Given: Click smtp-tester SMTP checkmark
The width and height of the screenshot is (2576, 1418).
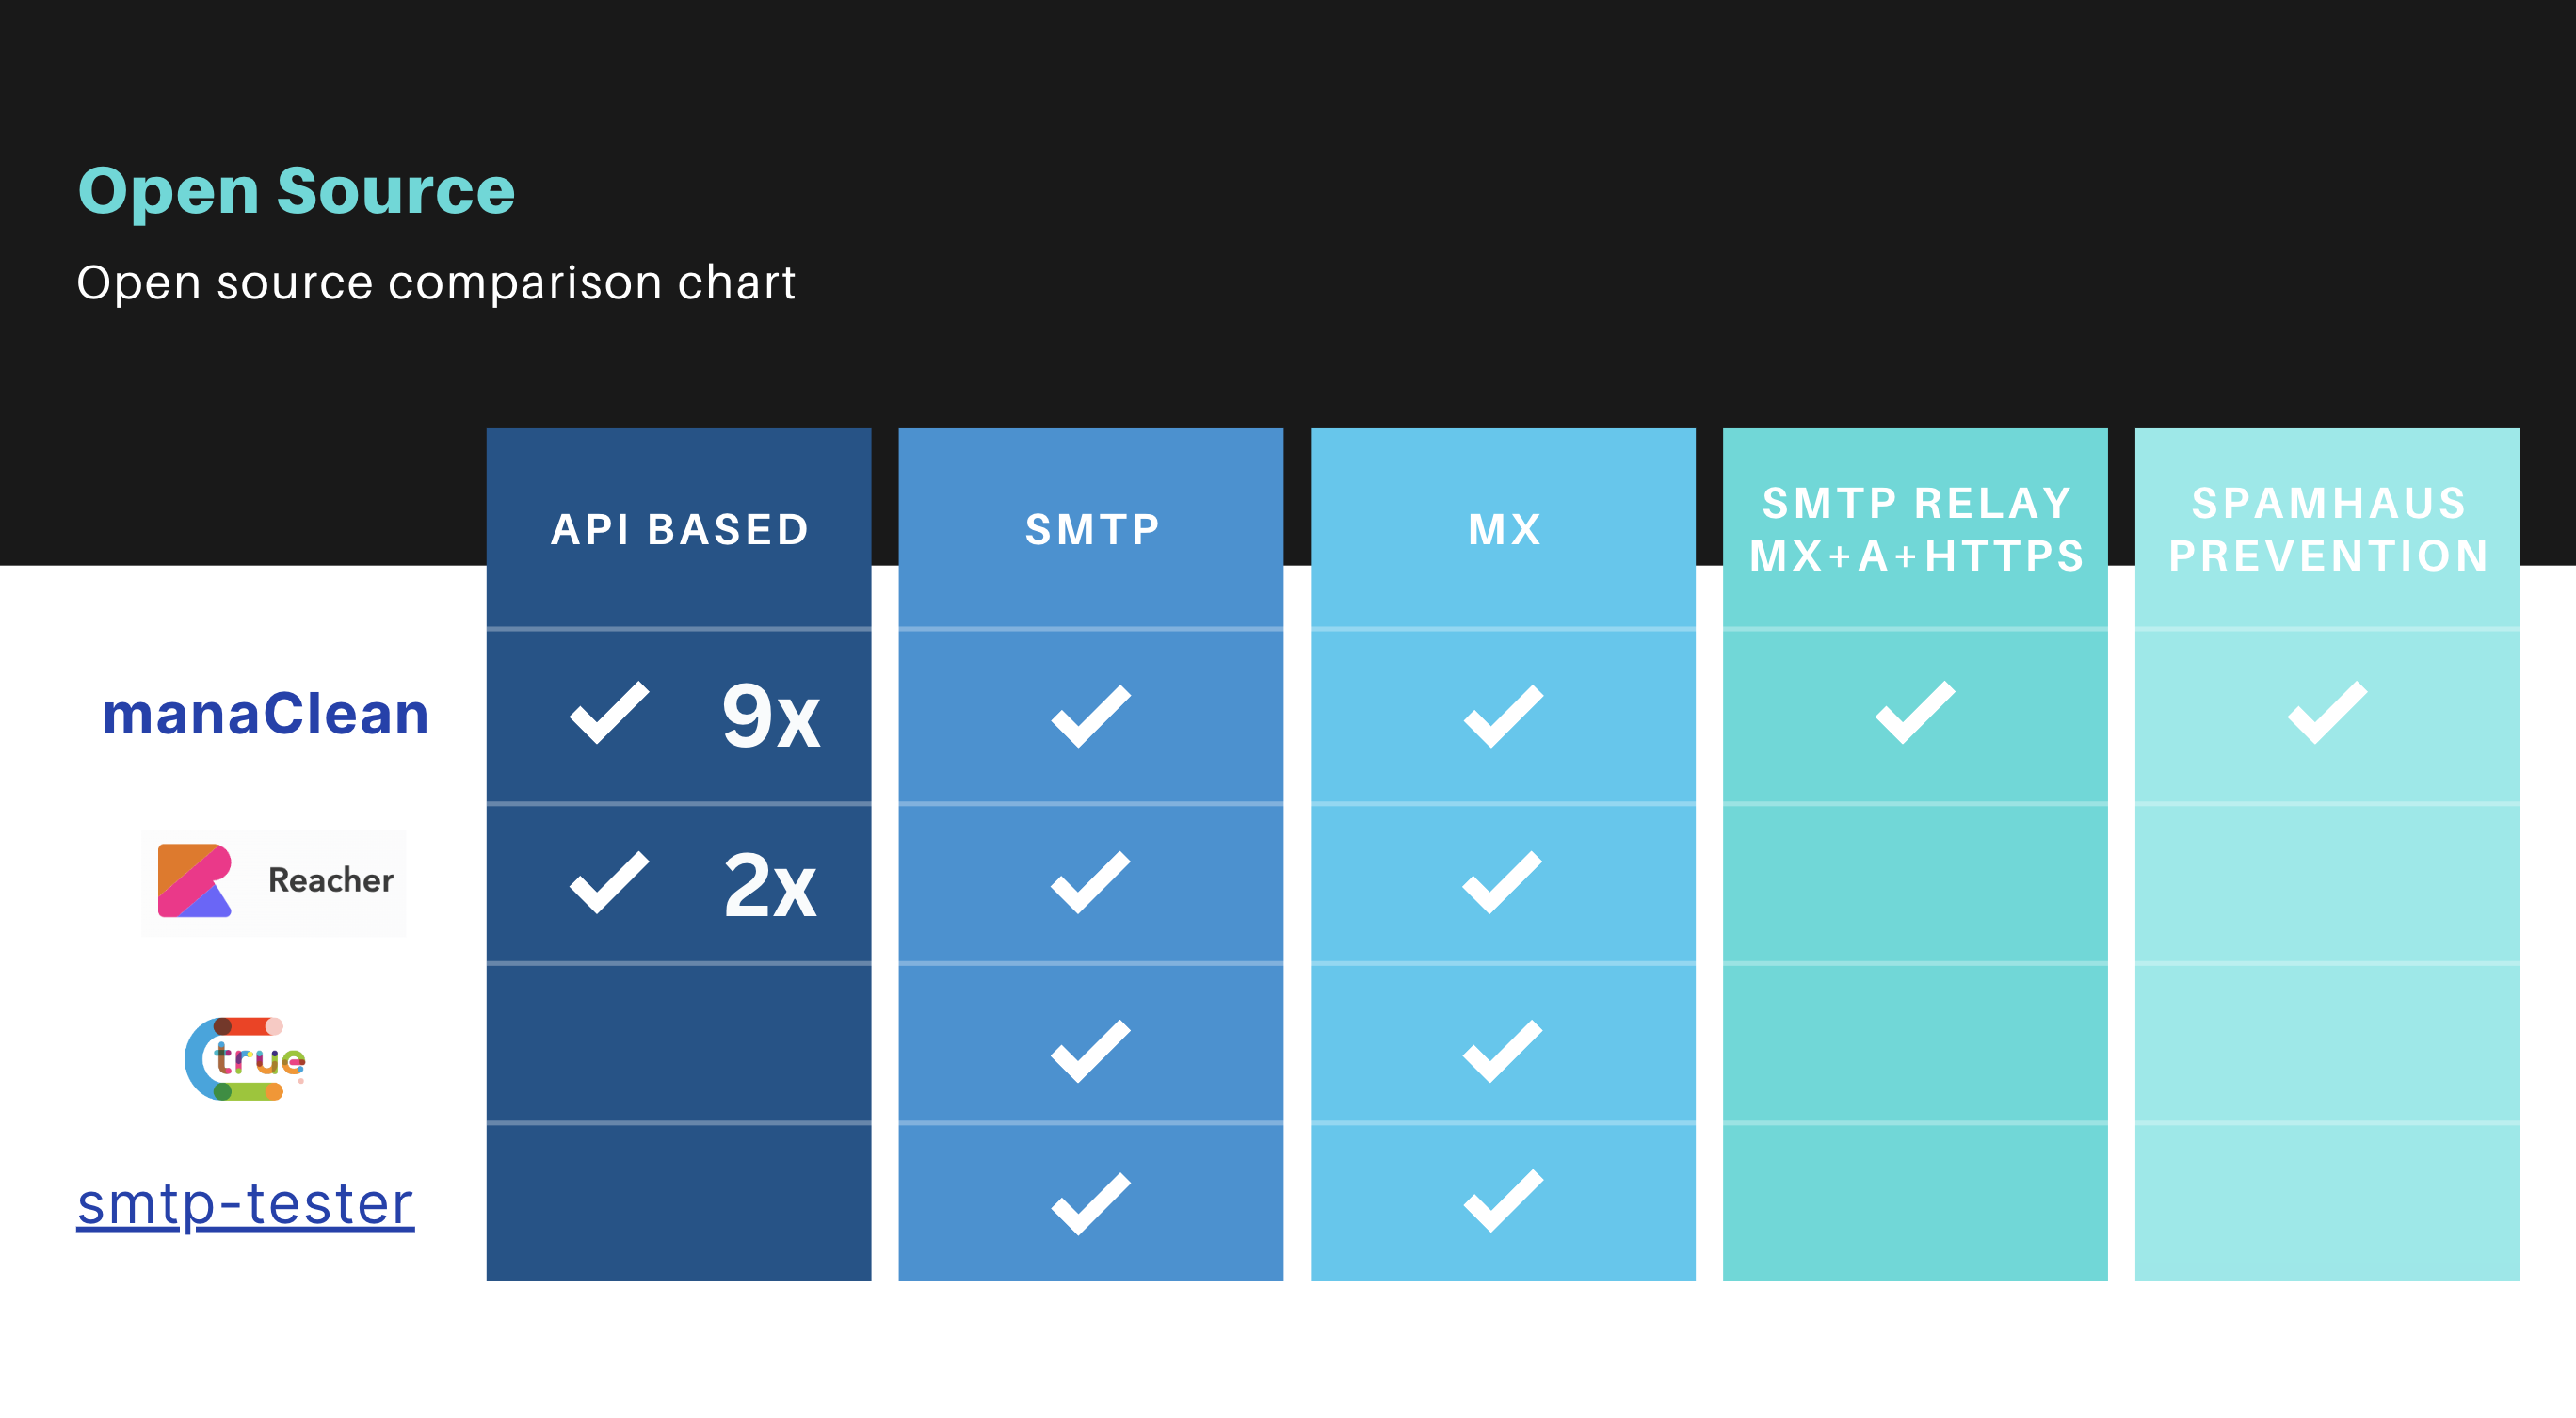Looking at the screenshot, I should (x=1091, y=1204).
